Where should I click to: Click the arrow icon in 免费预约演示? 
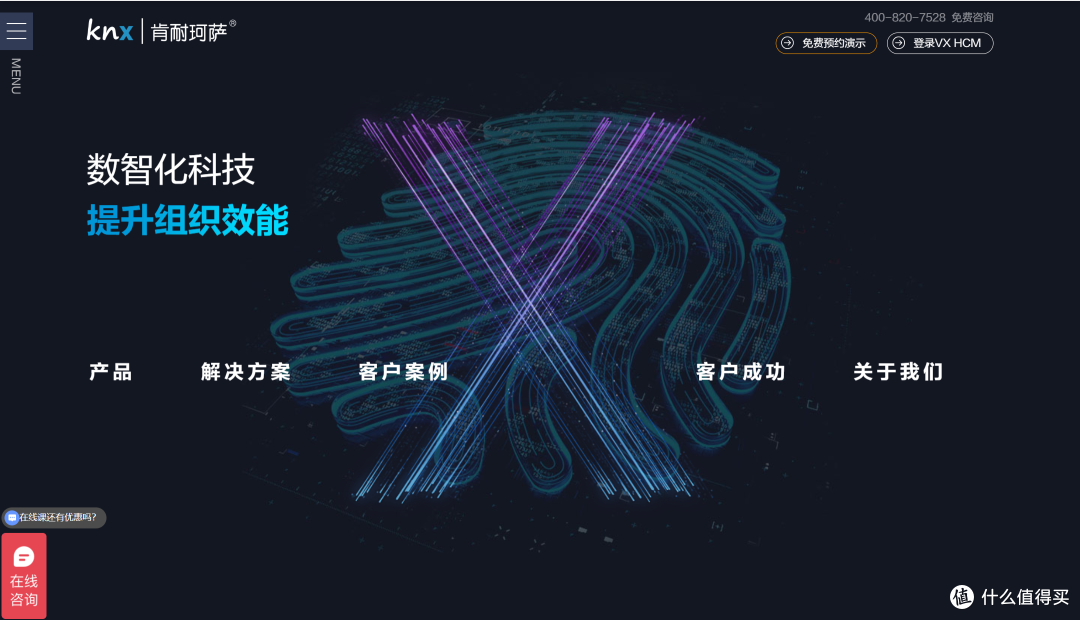click(x=788, y=43)
